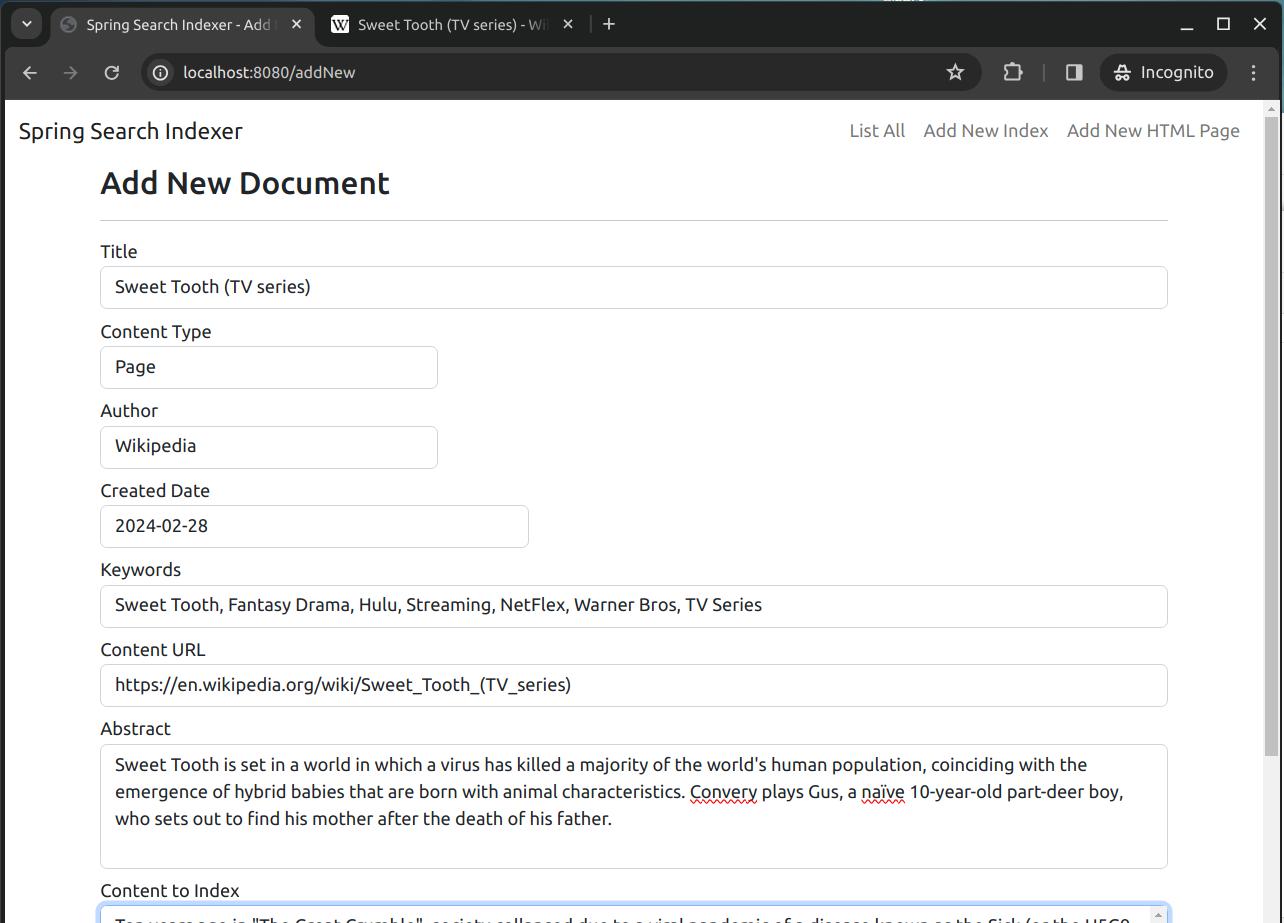Click the Created Date field

coord(314,526)
